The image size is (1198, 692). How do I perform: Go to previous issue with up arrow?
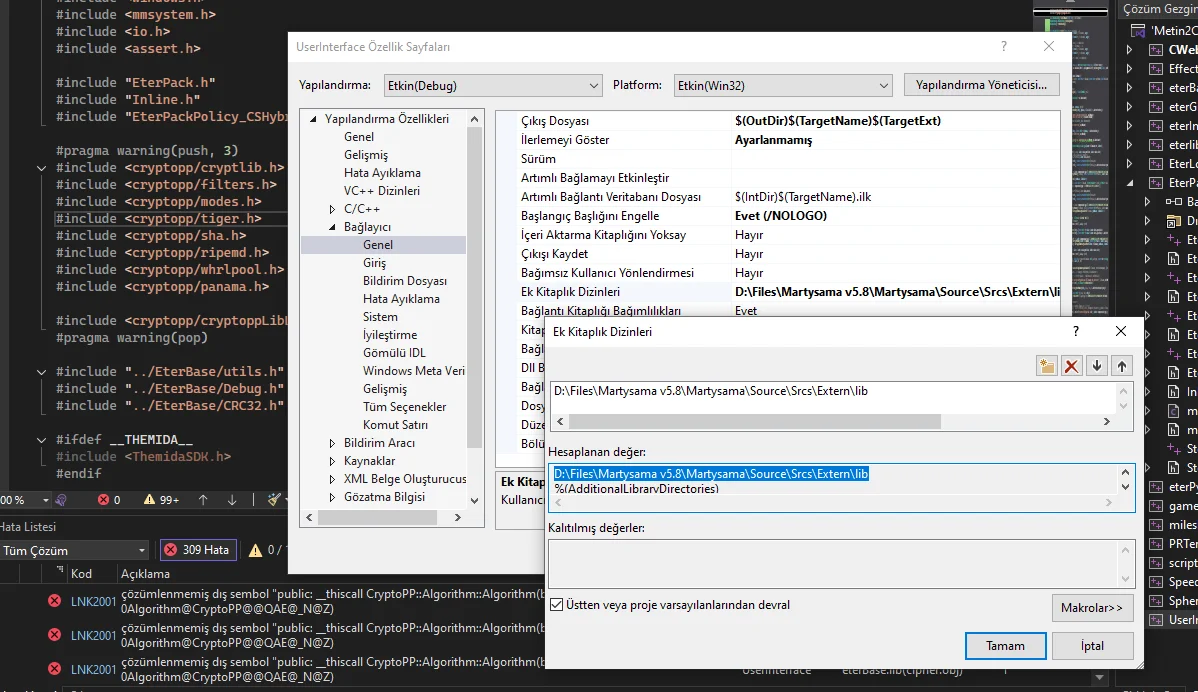(203, 499)
